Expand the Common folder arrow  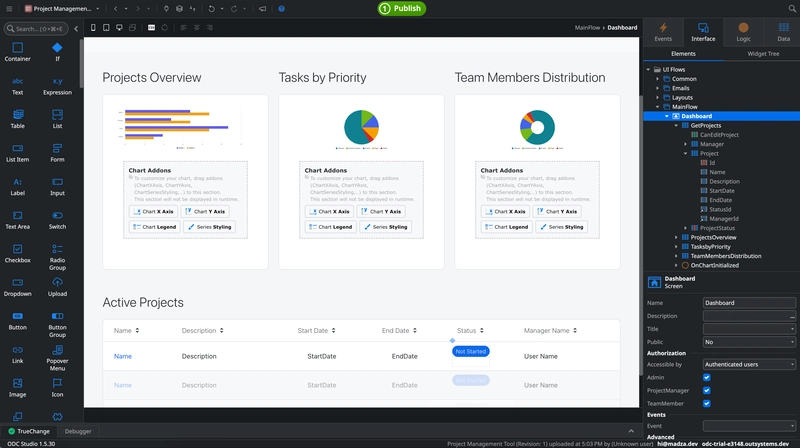658,79
